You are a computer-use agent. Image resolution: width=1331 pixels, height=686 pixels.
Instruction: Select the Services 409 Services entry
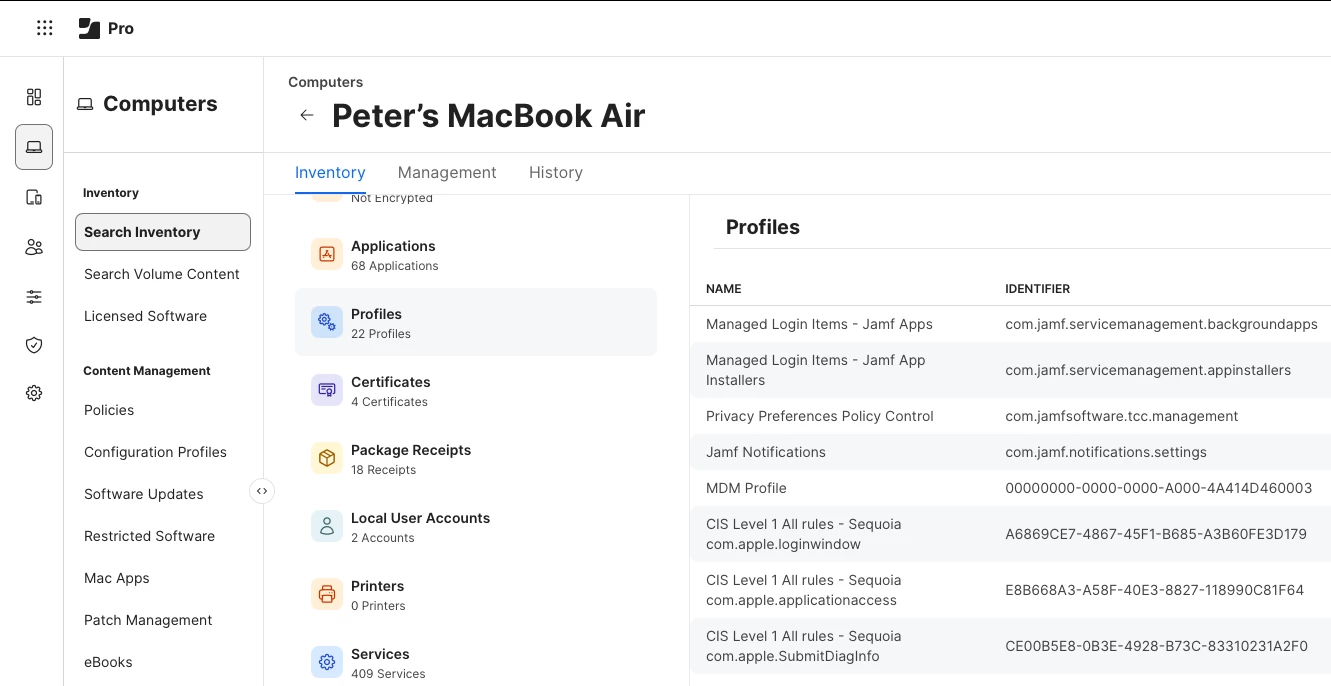[x=476, y=663]
